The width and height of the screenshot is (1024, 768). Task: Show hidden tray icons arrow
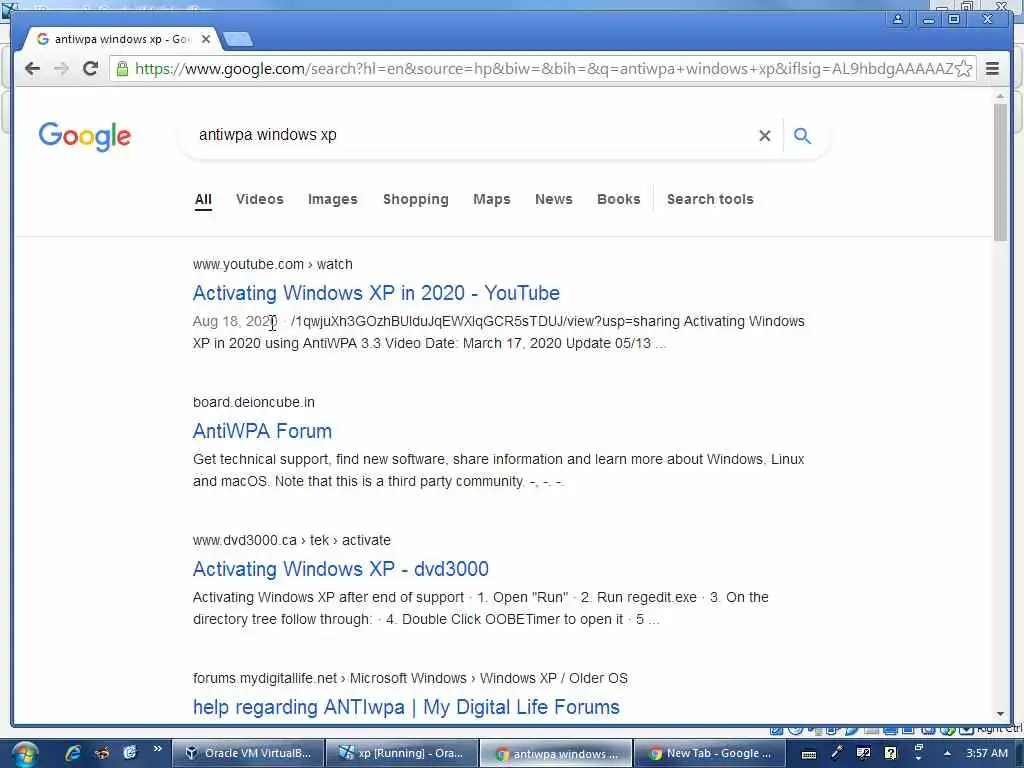click(947, 753)
